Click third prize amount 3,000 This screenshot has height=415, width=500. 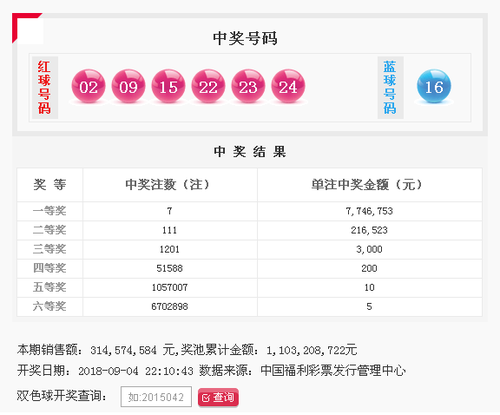pos(369,249)
